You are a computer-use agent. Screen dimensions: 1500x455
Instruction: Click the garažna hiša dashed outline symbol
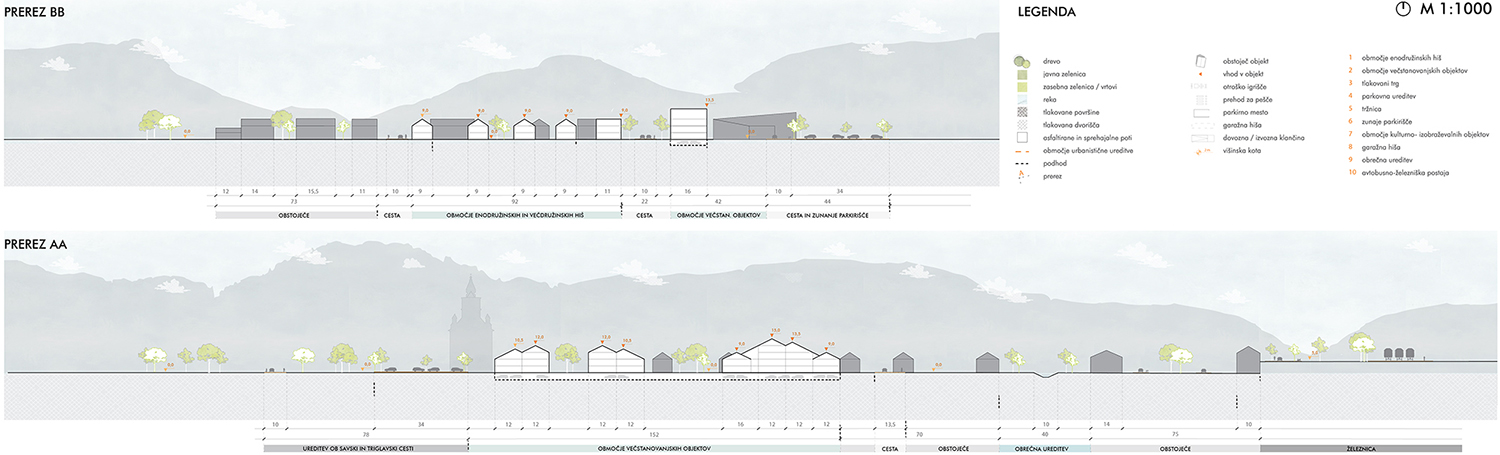pyautogui.click(x=1203, y=127)
